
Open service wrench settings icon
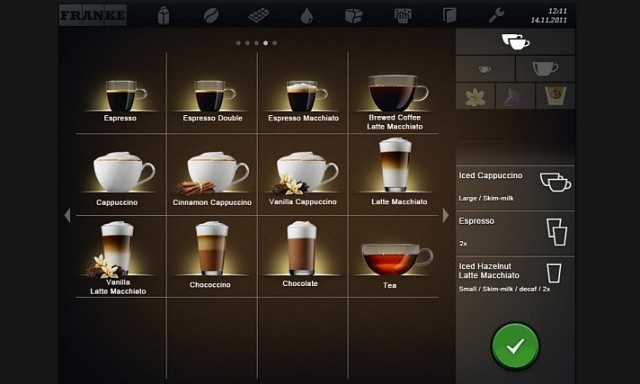497,16
